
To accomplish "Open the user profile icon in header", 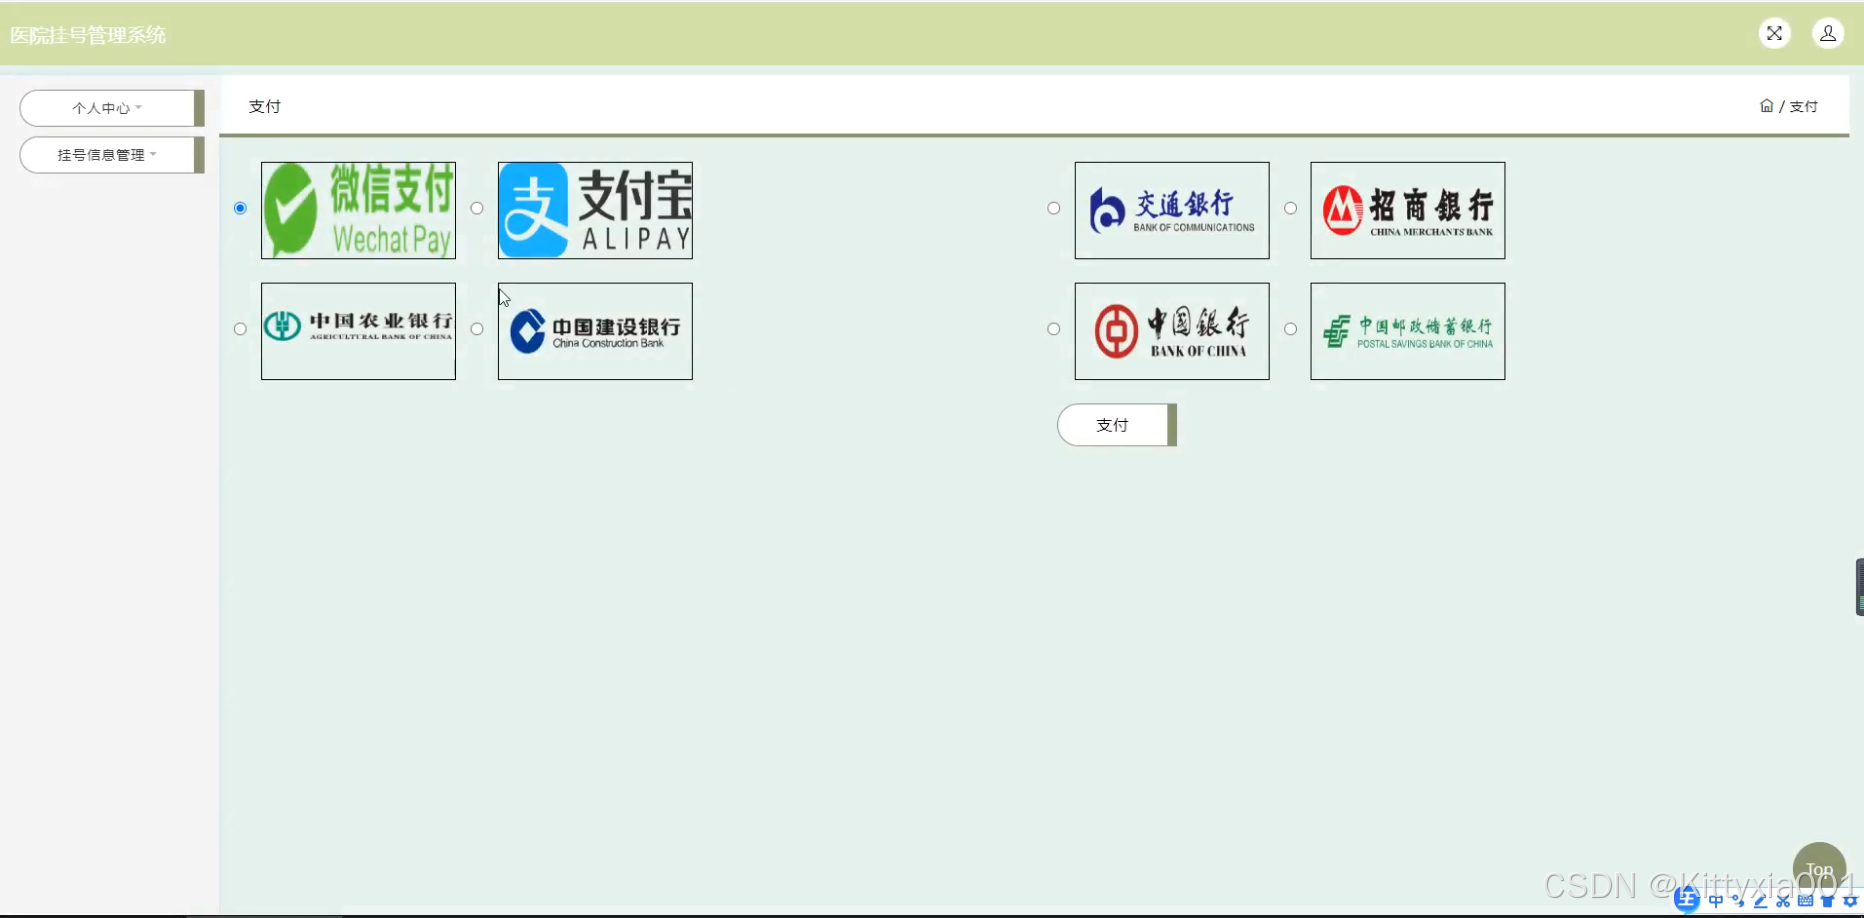I will point(1828,33).
